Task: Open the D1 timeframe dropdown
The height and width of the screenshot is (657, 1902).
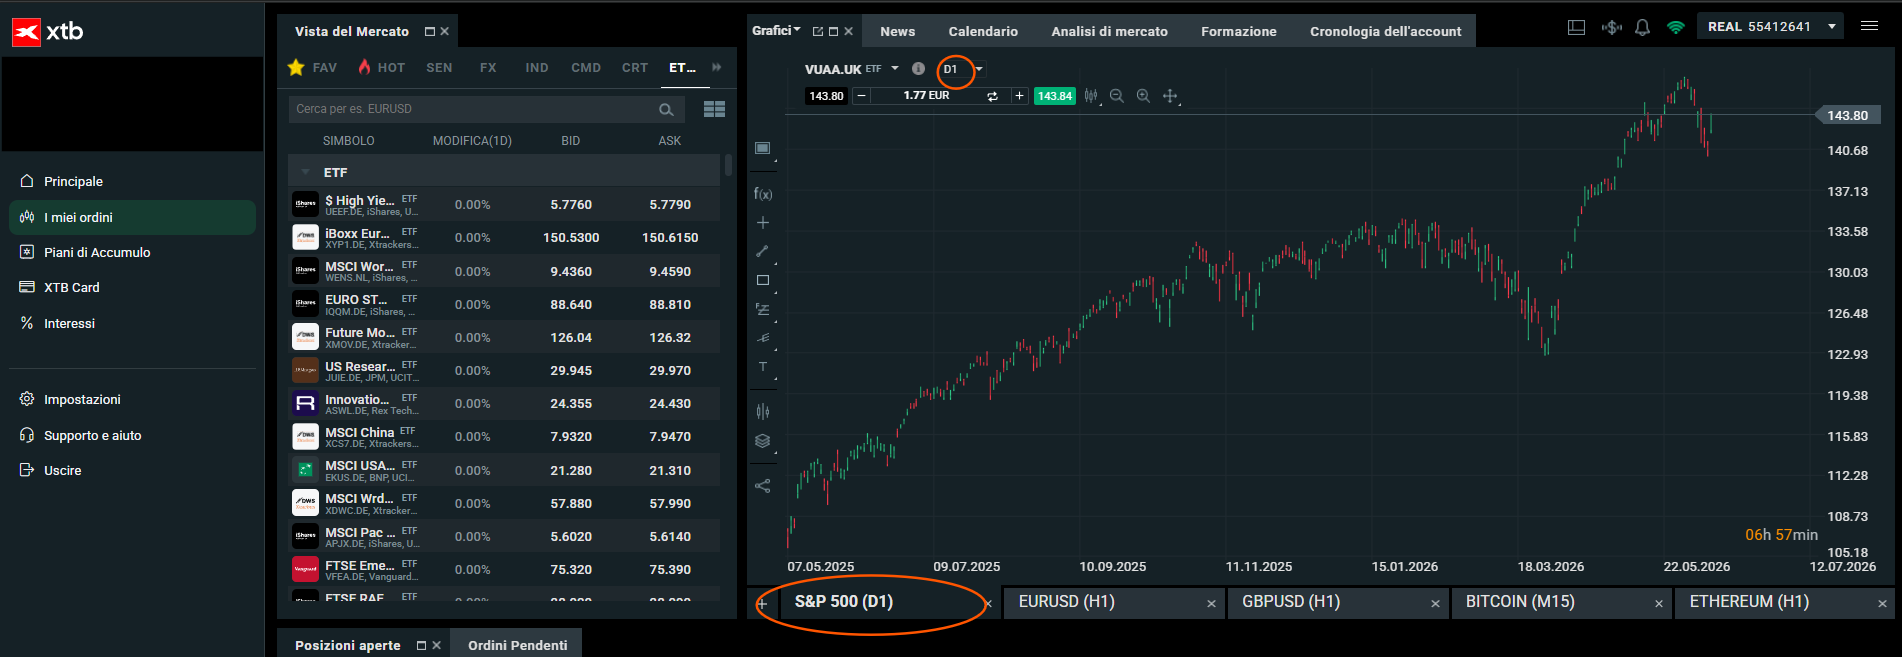Action: 979,69
